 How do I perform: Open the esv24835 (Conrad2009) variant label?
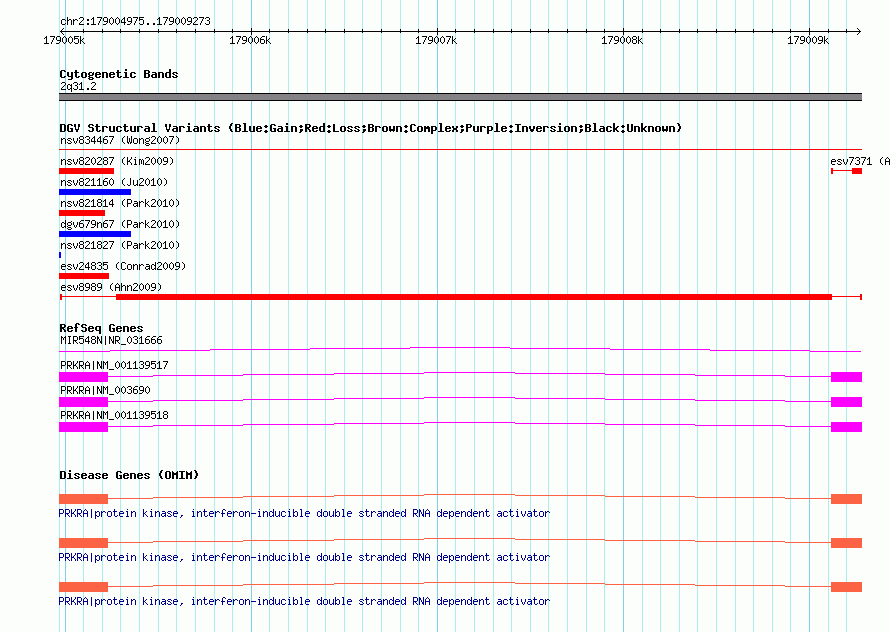[x=123, y=266]
